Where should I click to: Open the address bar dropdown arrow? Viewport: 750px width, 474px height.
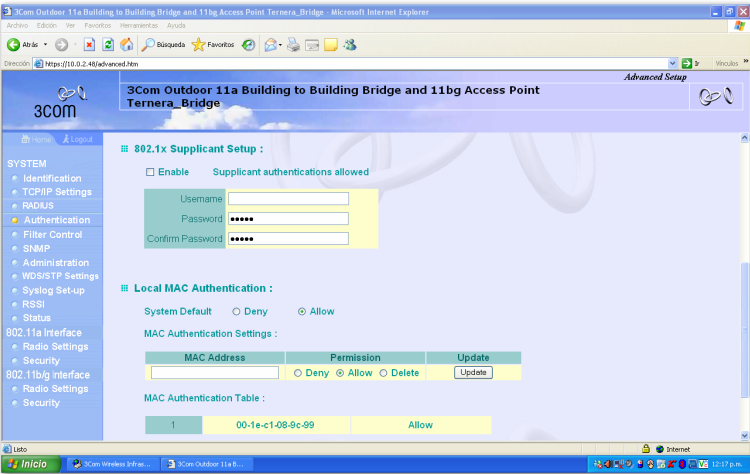tap(673, 63)
